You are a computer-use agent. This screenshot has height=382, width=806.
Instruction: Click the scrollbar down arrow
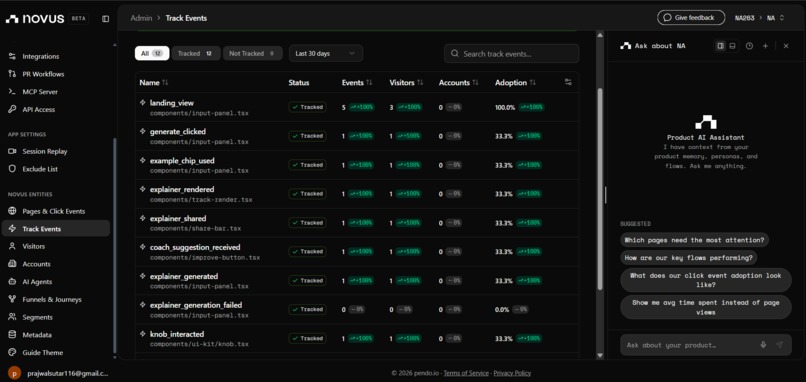pyautogui.click(x=599, y=355)
